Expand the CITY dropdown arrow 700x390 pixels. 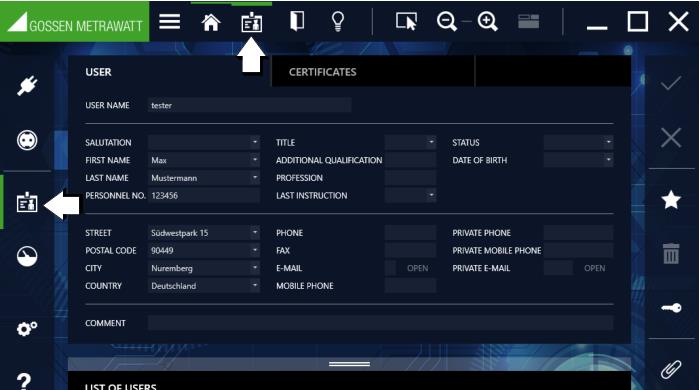255,268
